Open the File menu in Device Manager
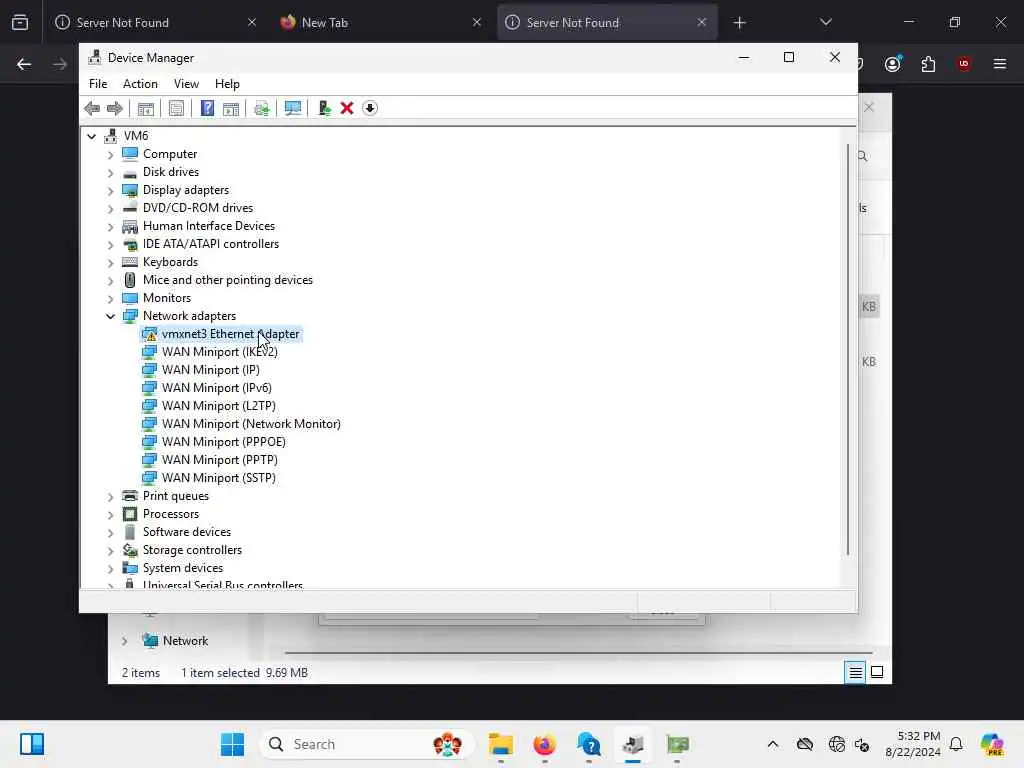Image resolution: width=1024 pixels, height=768 pixels. pyautogui.click(x=98, y=84)
